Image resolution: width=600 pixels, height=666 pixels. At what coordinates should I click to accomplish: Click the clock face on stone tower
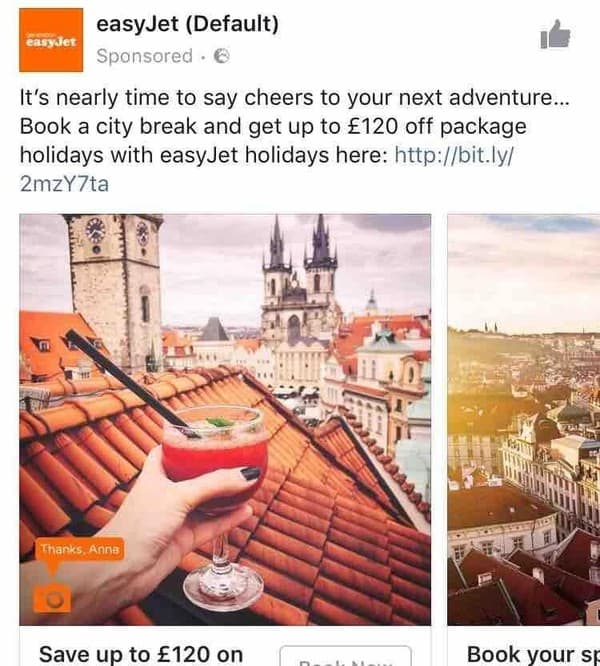tap(95, 231)
